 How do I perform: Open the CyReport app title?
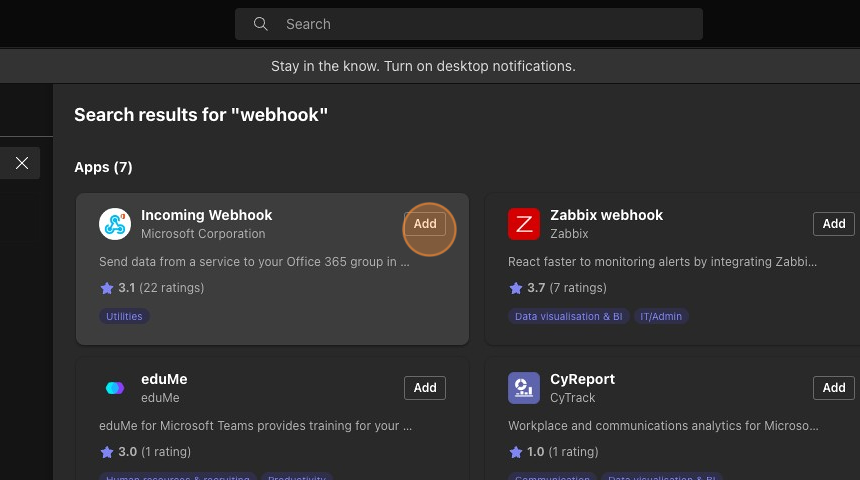[582, 379]
